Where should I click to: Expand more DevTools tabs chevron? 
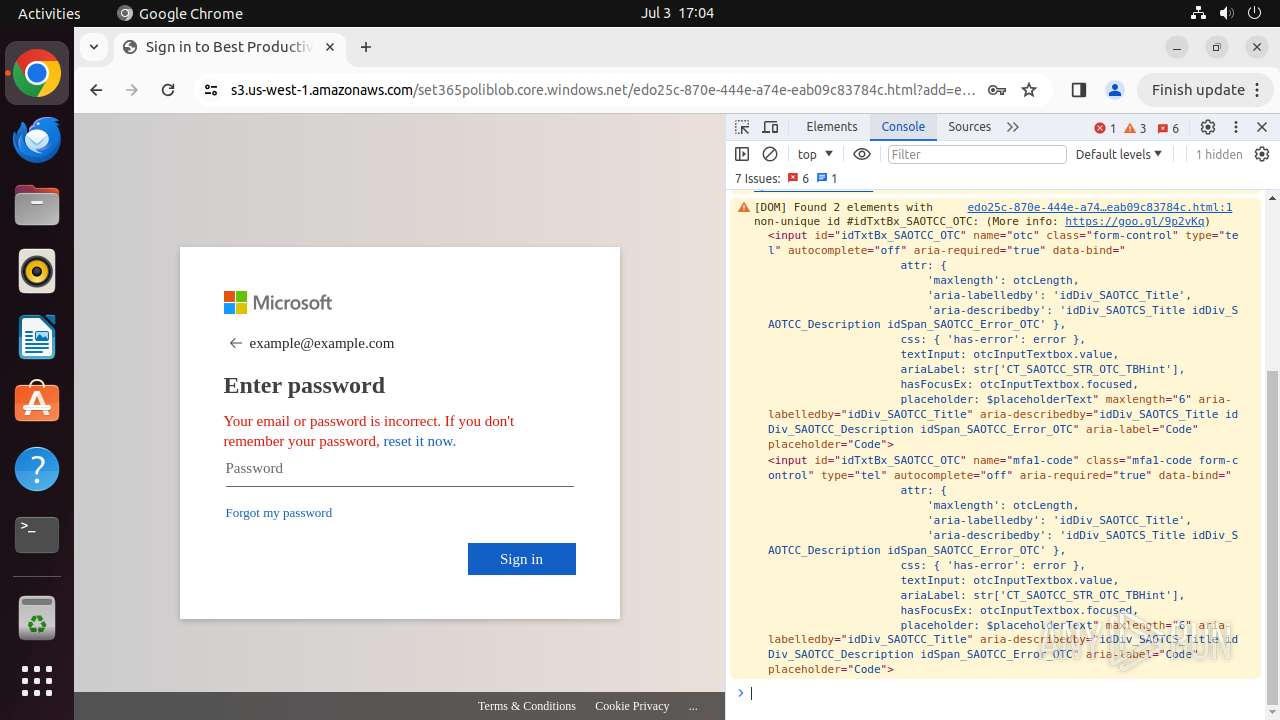click(x=1013, y=127)
